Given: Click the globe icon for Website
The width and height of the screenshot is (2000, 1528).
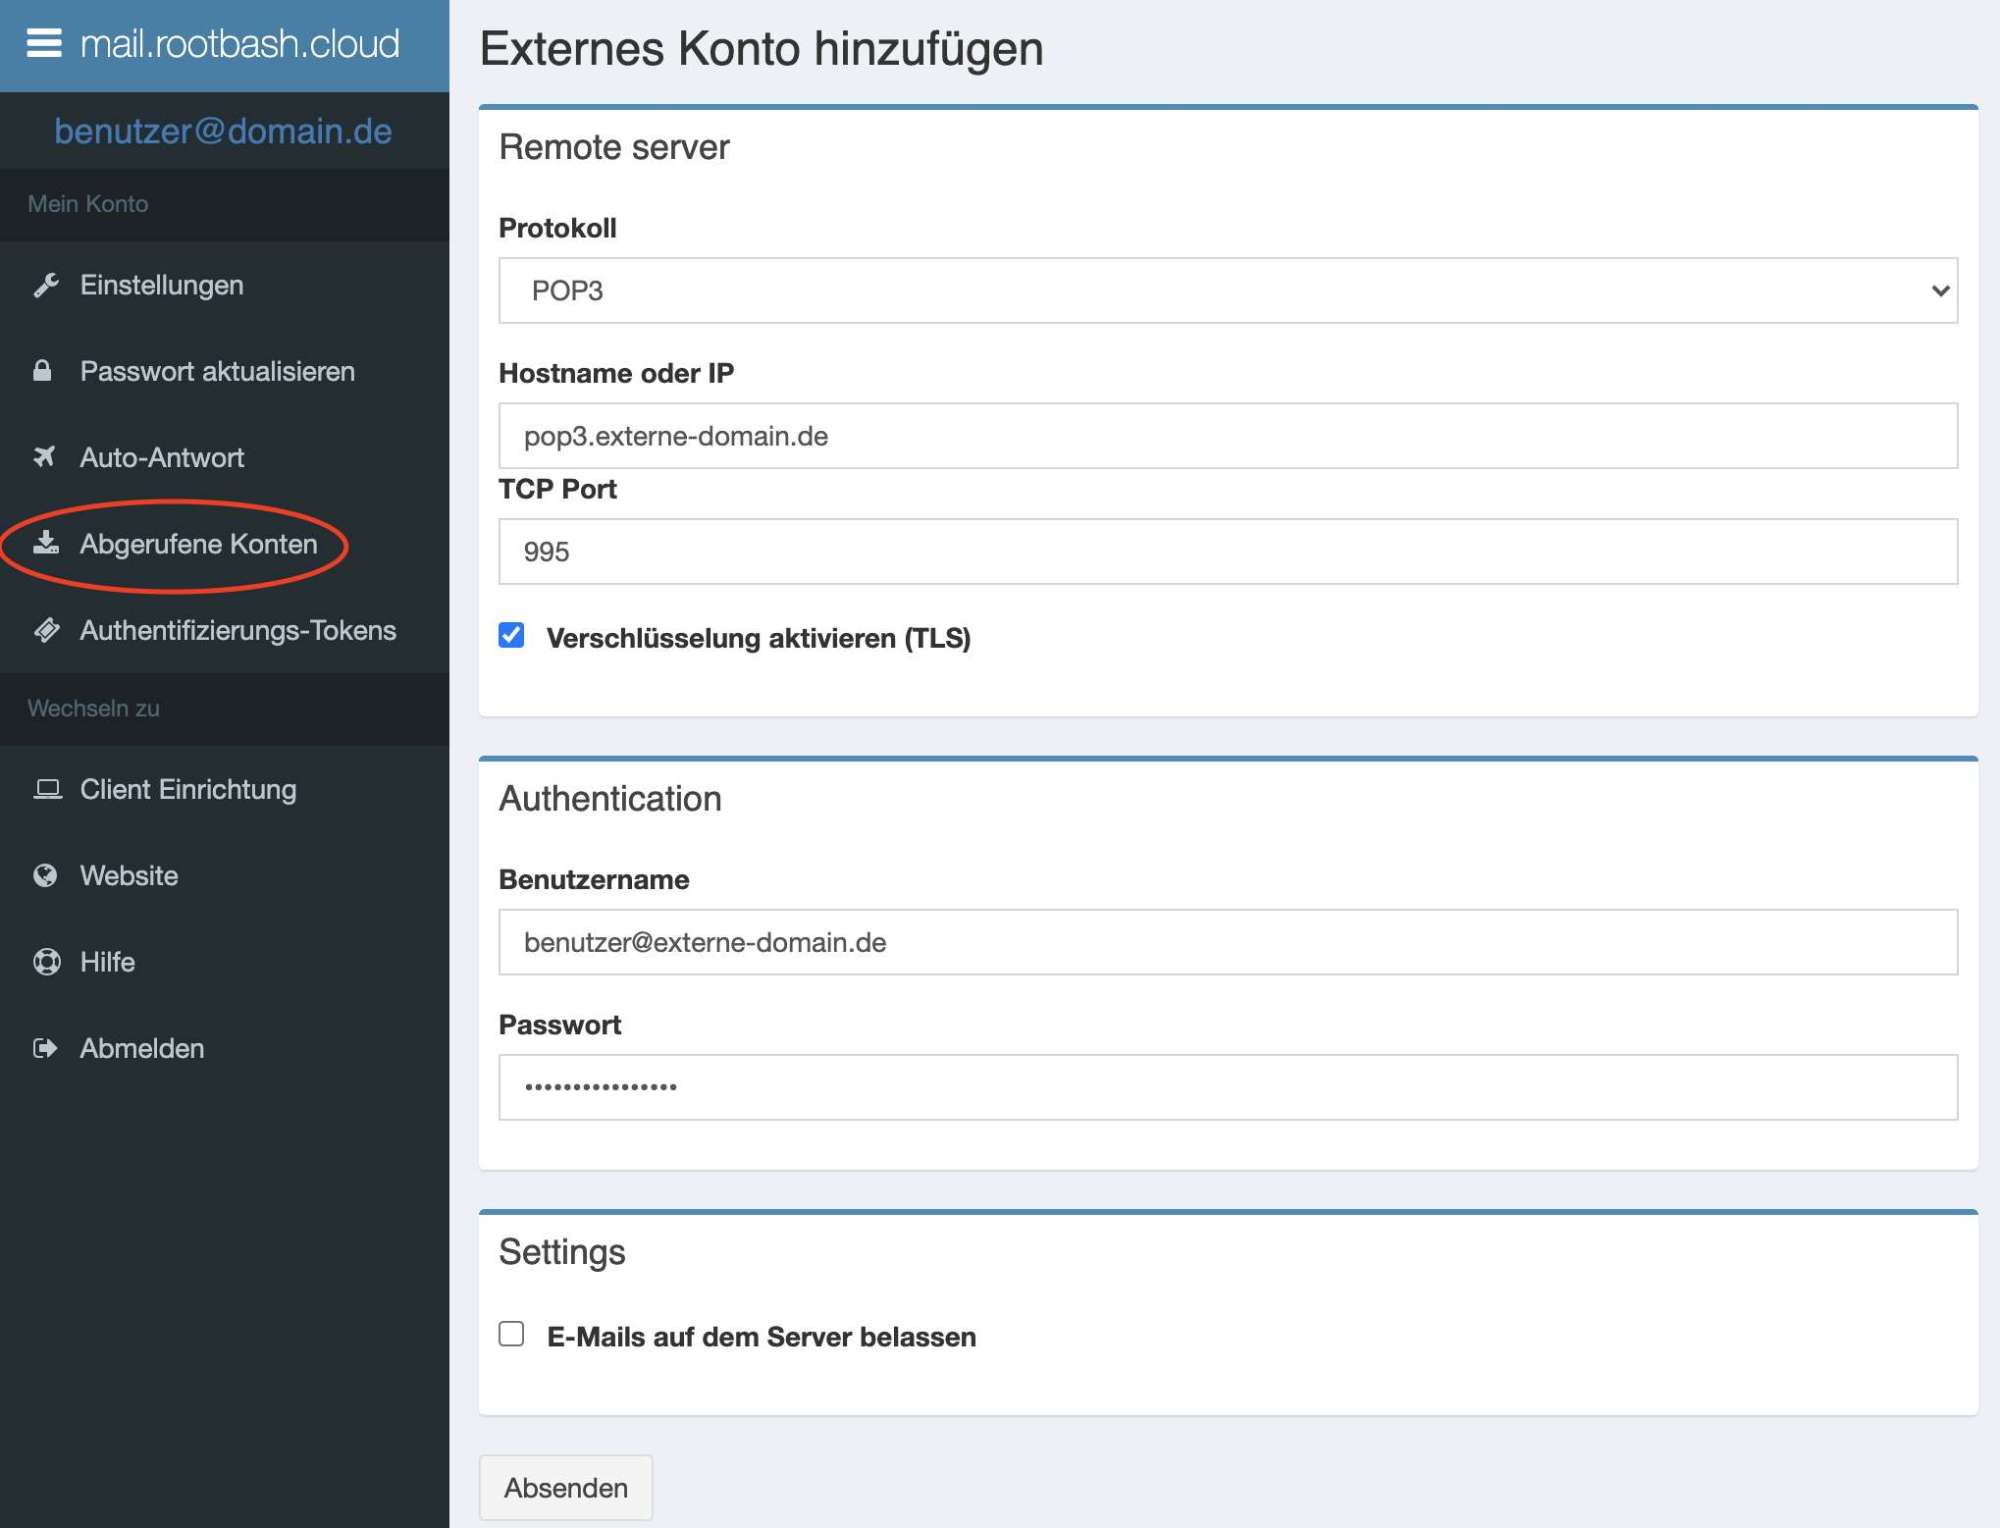Looking at the screenshot, I should coord(45,876).
